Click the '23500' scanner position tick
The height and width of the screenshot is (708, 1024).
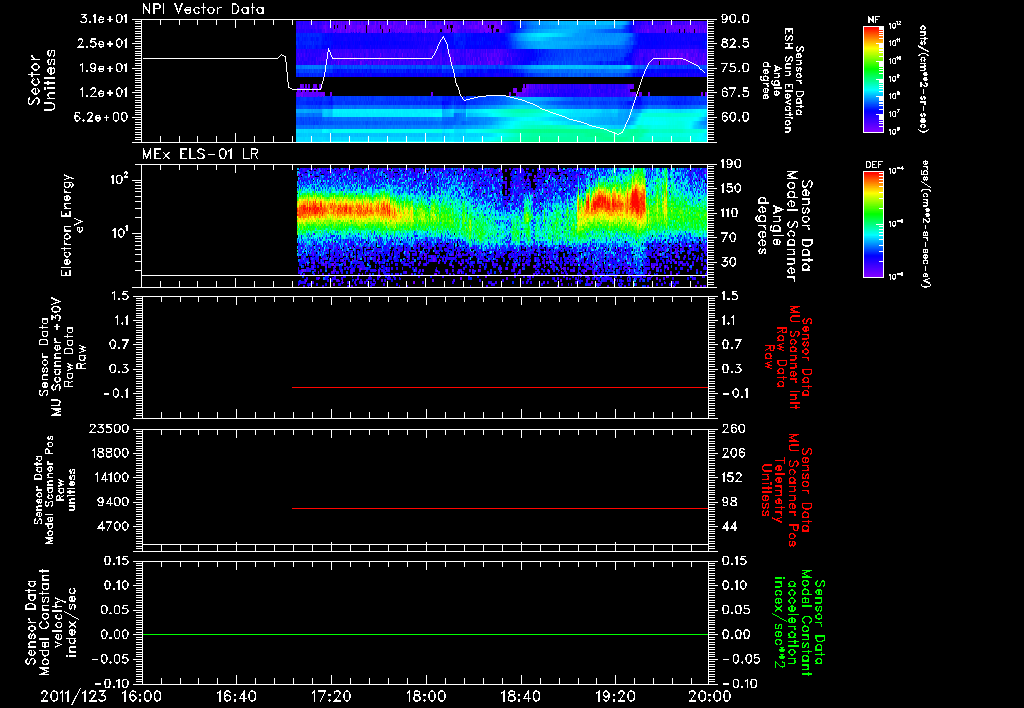coord(109,429)
